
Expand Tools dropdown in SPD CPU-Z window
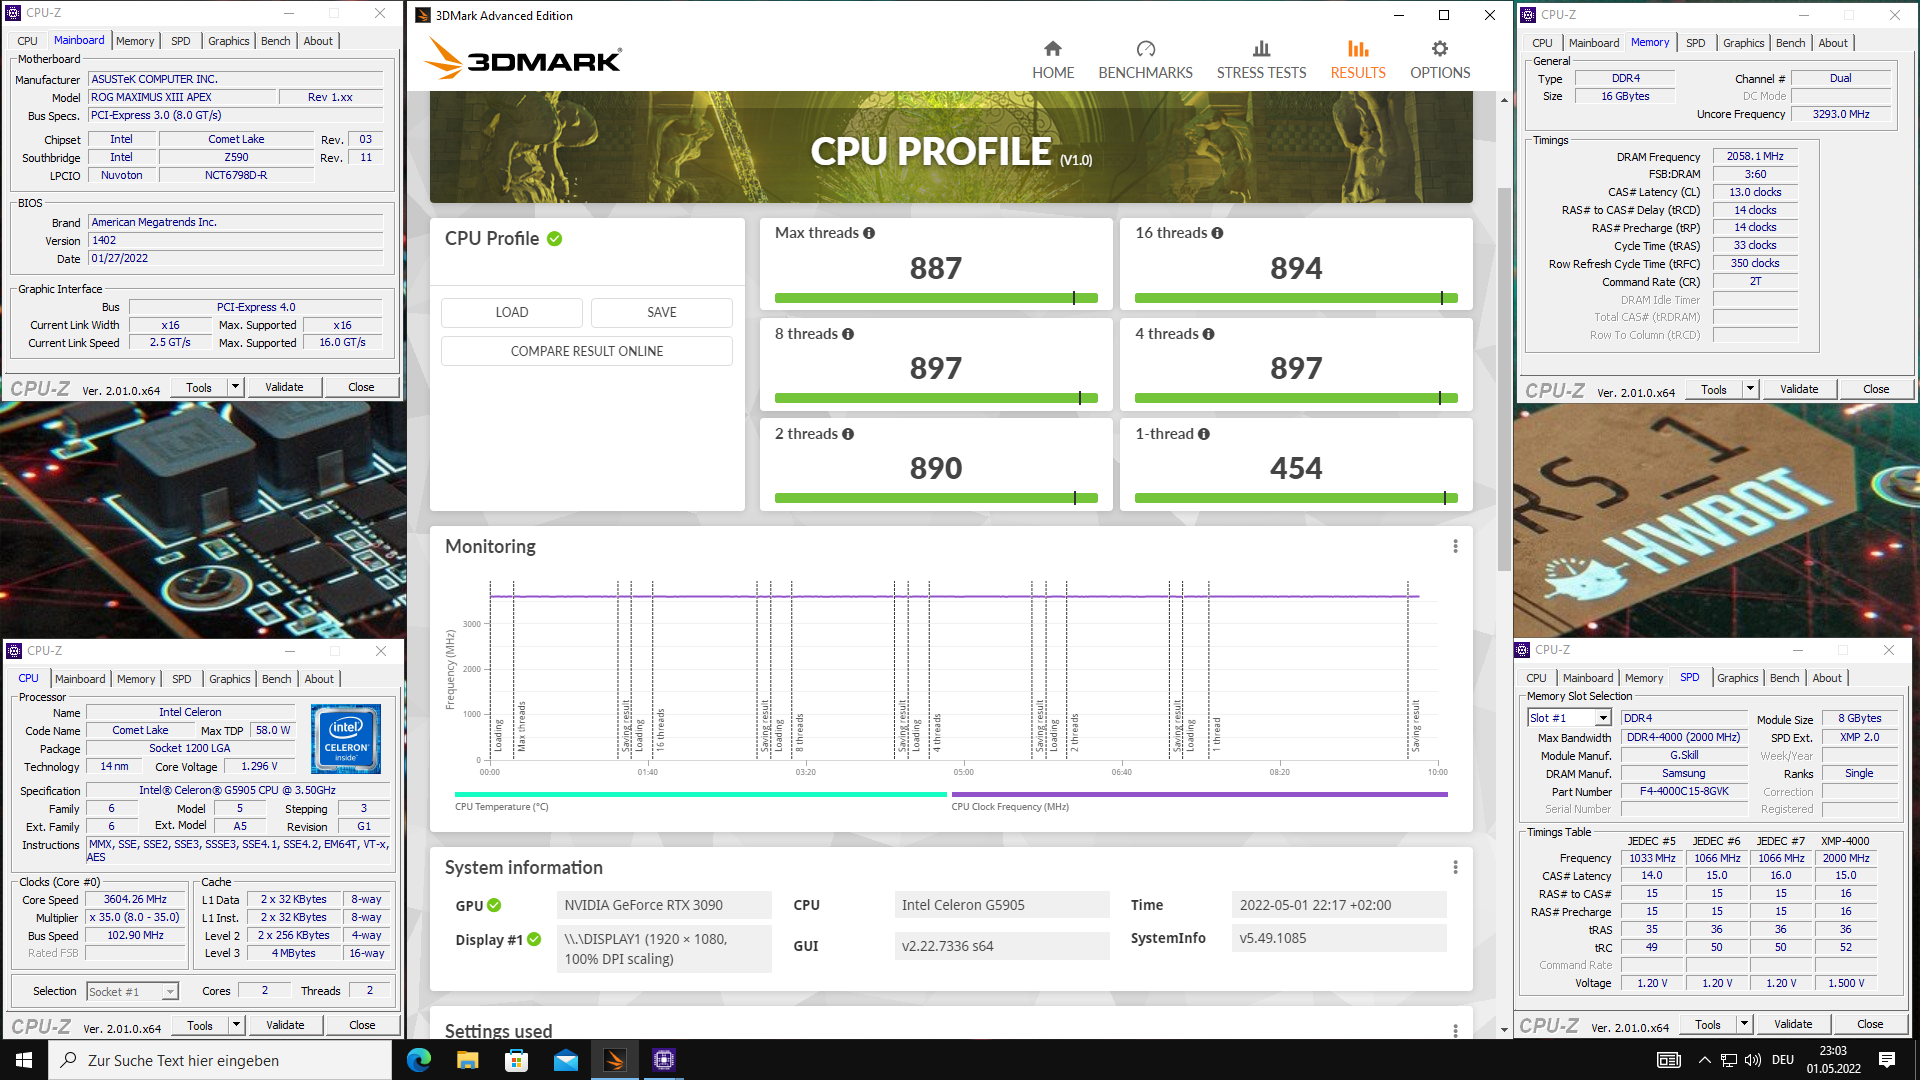click(1744, 1024)
